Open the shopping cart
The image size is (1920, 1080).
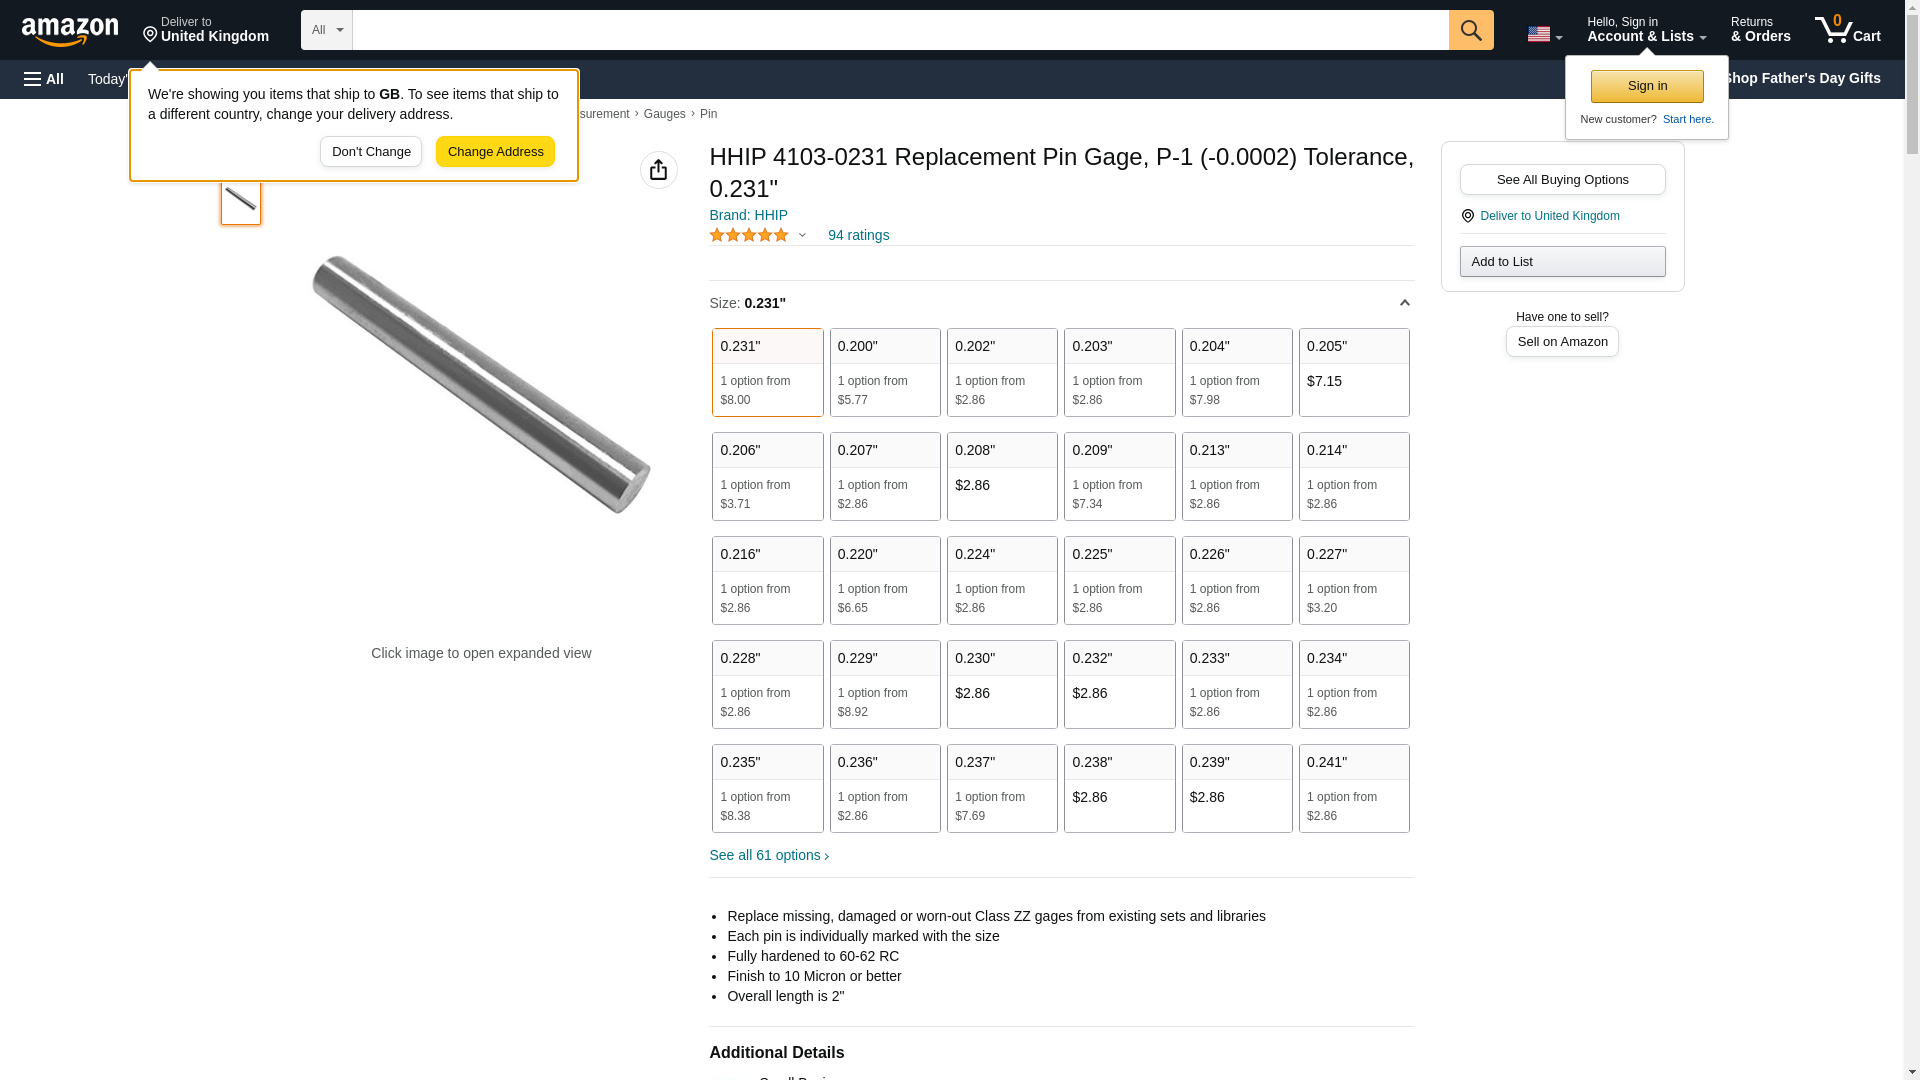coord(1847,30)
